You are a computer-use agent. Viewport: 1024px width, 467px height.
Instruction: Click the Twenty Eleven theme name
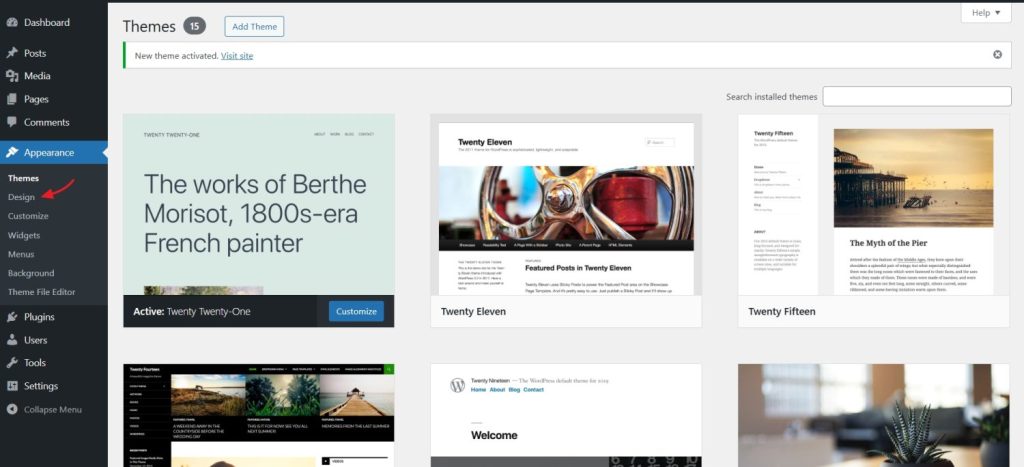473,312
